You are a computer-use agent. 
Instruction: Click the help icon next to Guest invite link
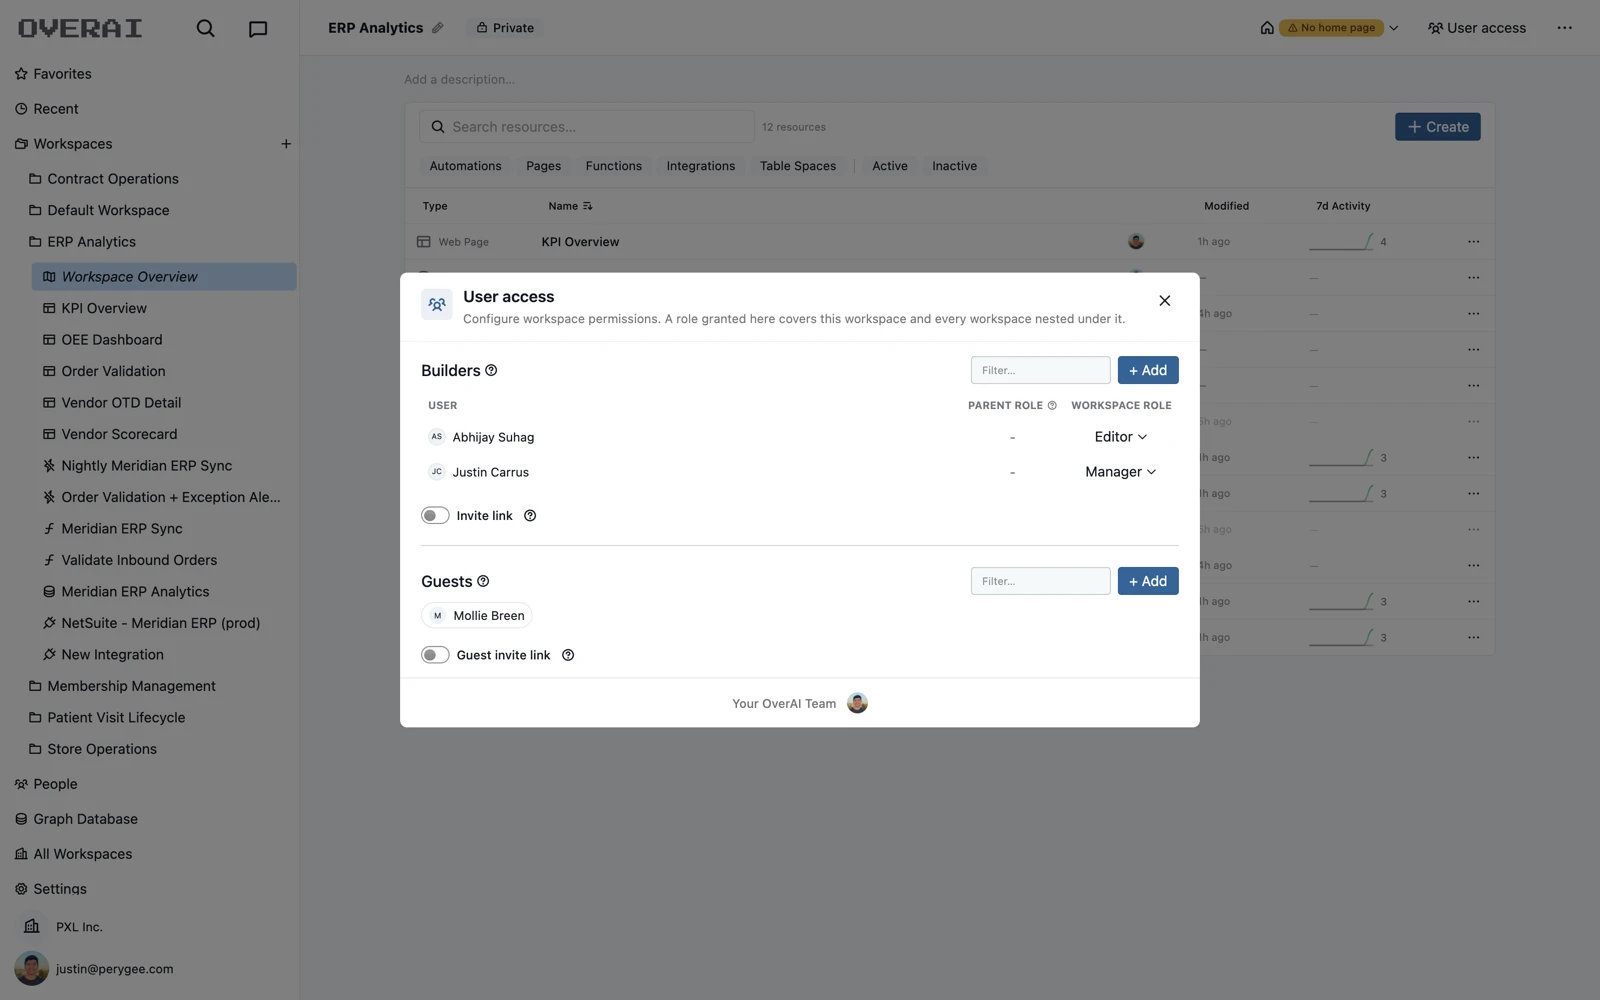pos(568,655)
